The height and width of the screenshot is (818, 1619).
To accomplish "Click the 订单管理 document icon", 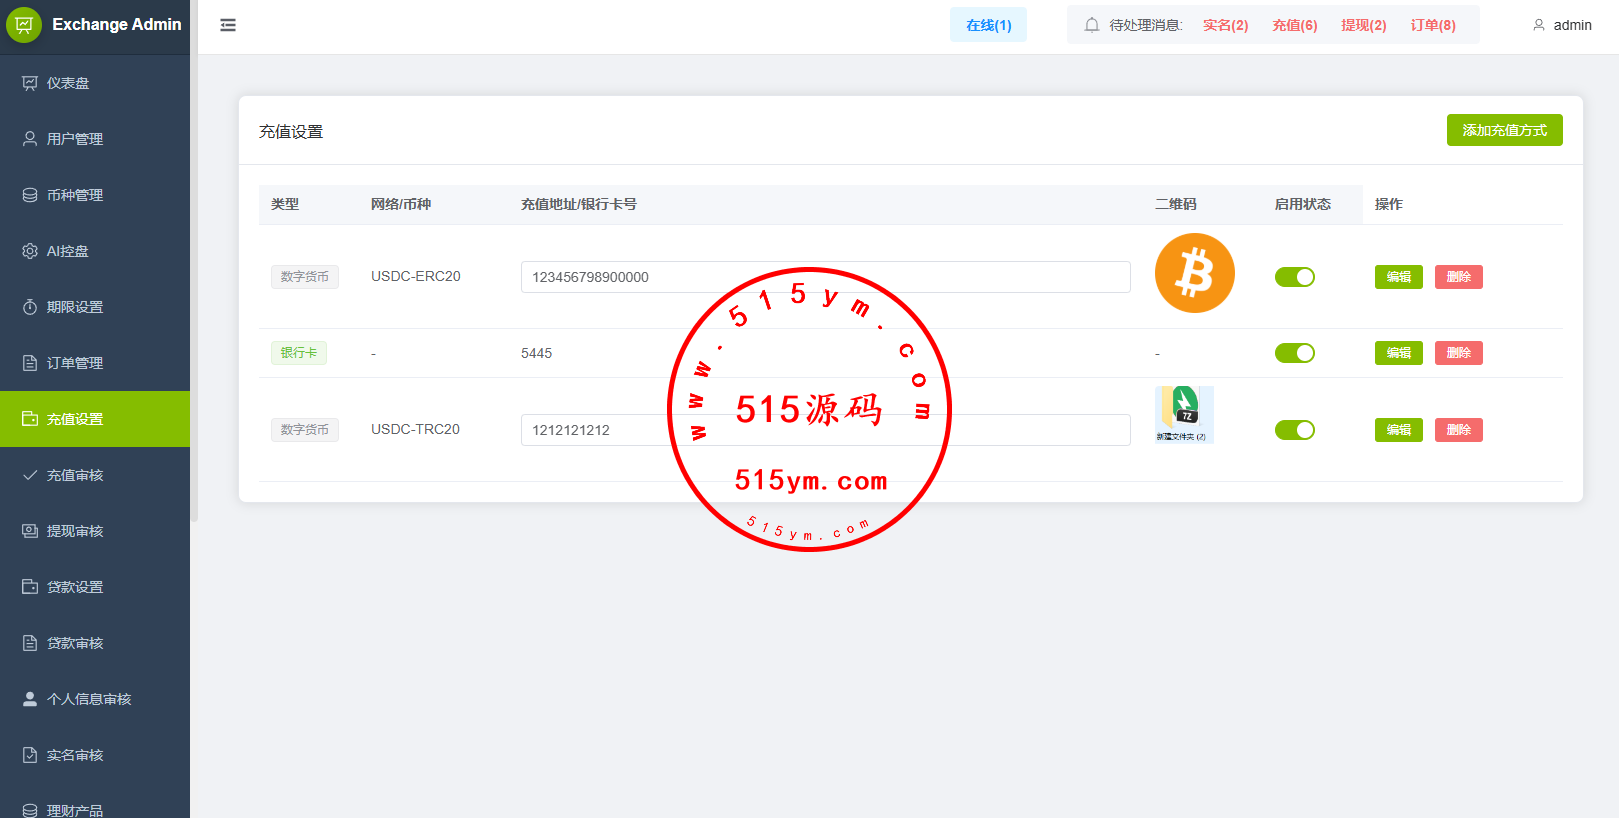I will click(30, 363).
